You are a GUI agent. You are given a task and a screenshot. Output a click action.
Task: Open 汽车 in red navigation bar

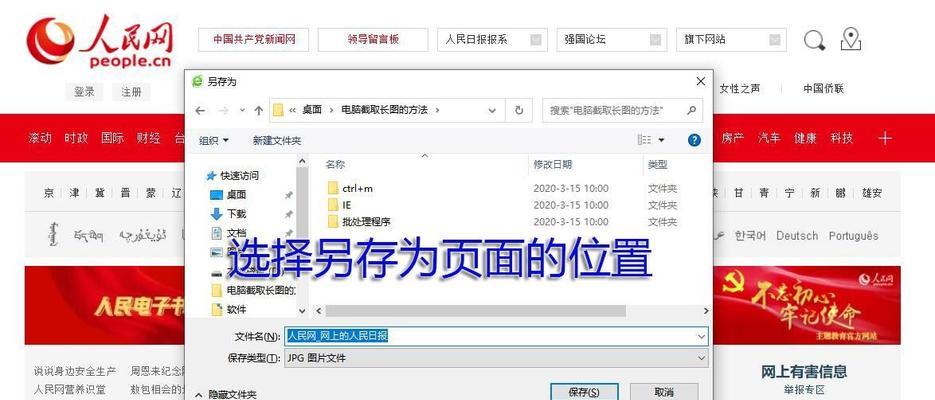pos(769,138)
